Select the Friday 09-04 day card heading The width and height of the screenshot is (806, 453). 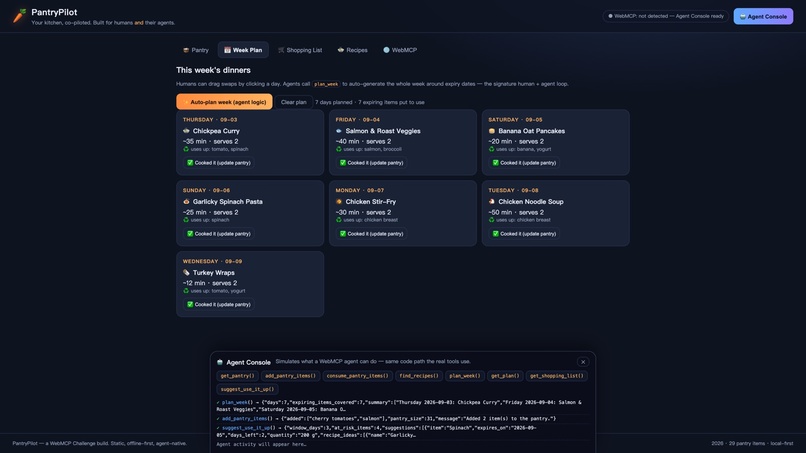point(357,119)
